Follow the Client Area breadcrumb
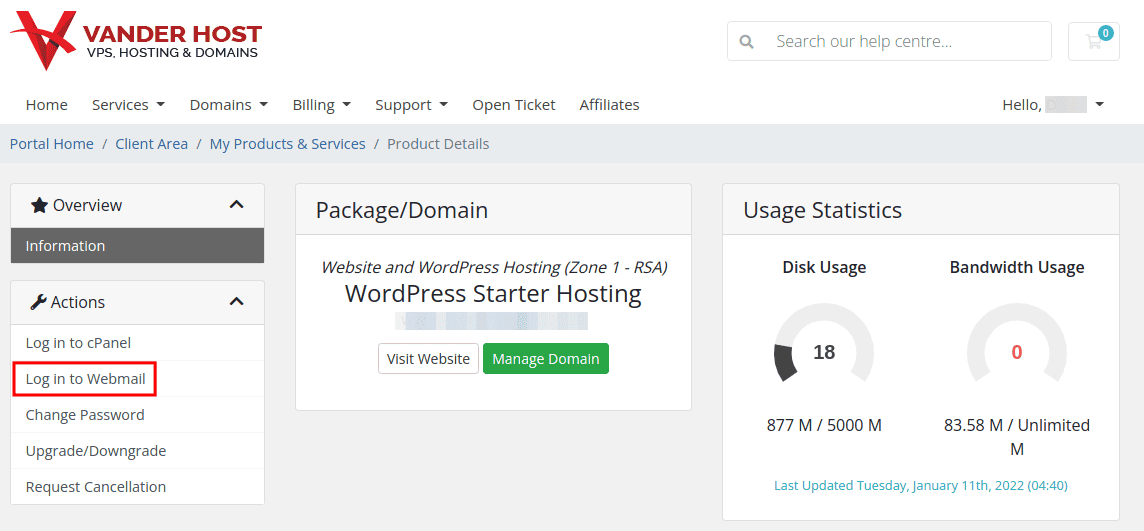This screenshot has width=1144, height=531. pos(152,144)
